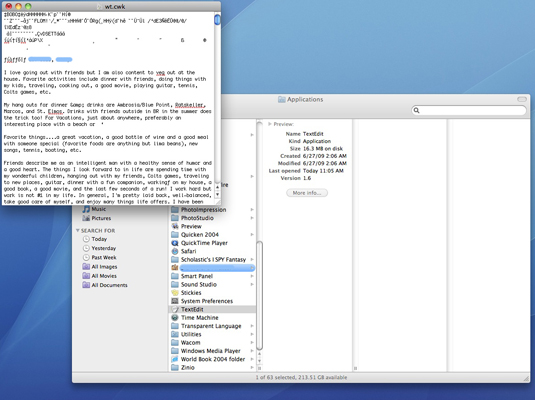Open the PhotoStudio folder icon
The width and height of the screenshot is (535, 400).
175,218
